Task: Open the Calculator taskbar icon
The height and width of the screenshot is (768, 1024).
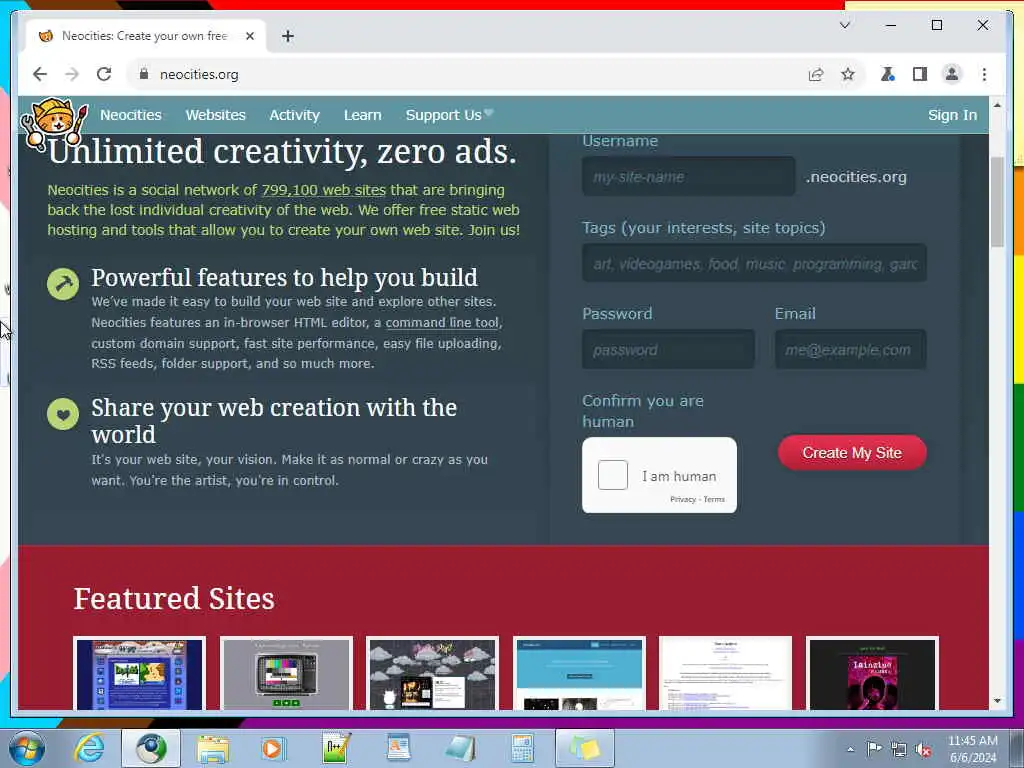Action: pos(522,748)
